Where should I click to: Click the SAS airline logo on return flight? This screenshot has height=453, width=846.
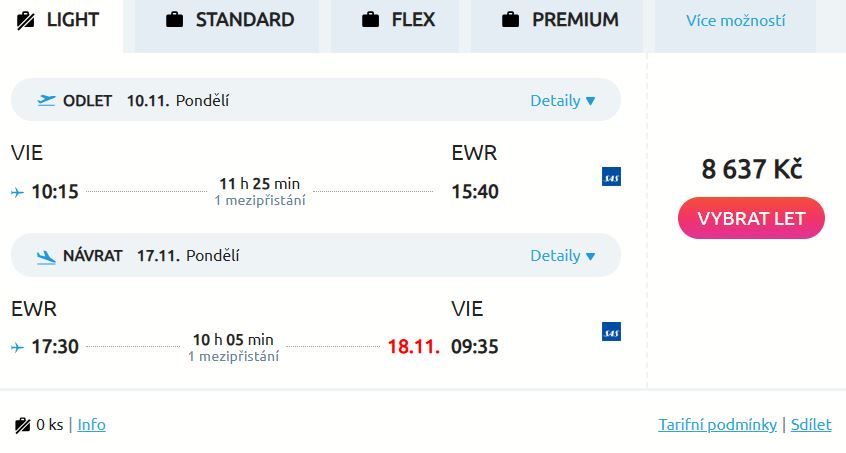[x=611, y=332]
